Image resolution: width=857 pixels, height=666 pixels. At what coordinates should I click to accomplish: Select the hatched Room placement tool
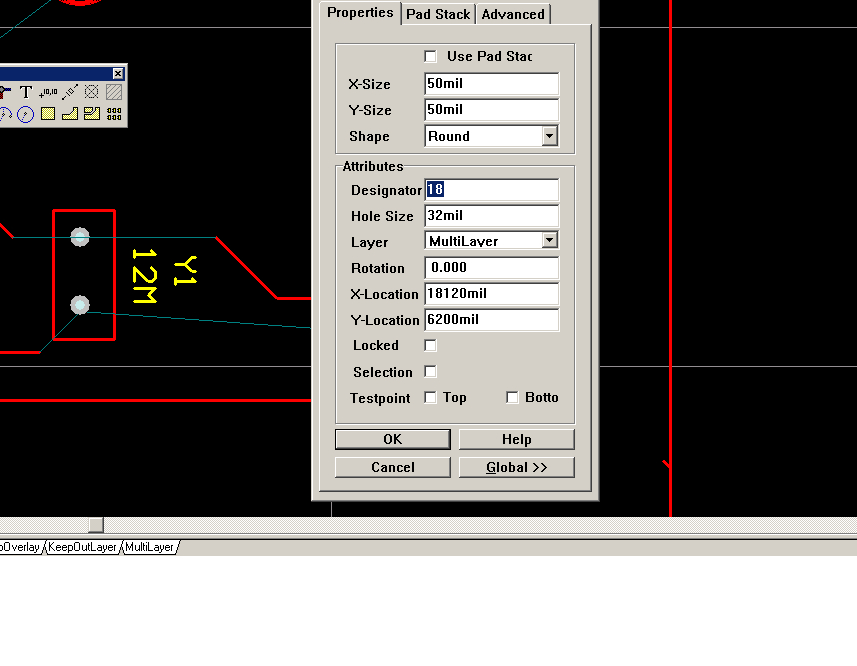(114, 92)
